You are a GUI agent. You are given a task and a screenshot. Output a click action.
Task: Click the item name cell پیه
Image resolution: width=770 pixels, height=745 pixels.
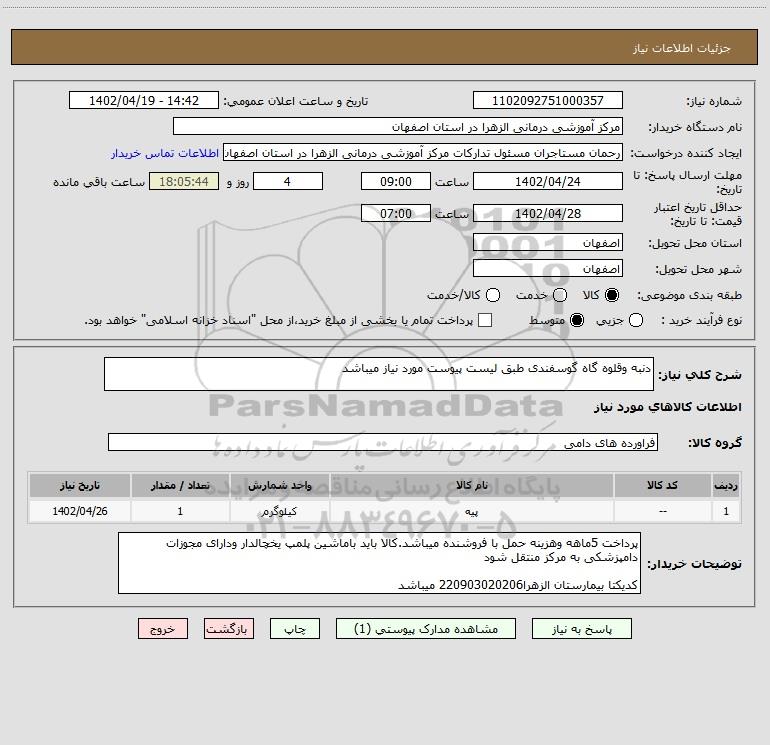coord(471,512)
